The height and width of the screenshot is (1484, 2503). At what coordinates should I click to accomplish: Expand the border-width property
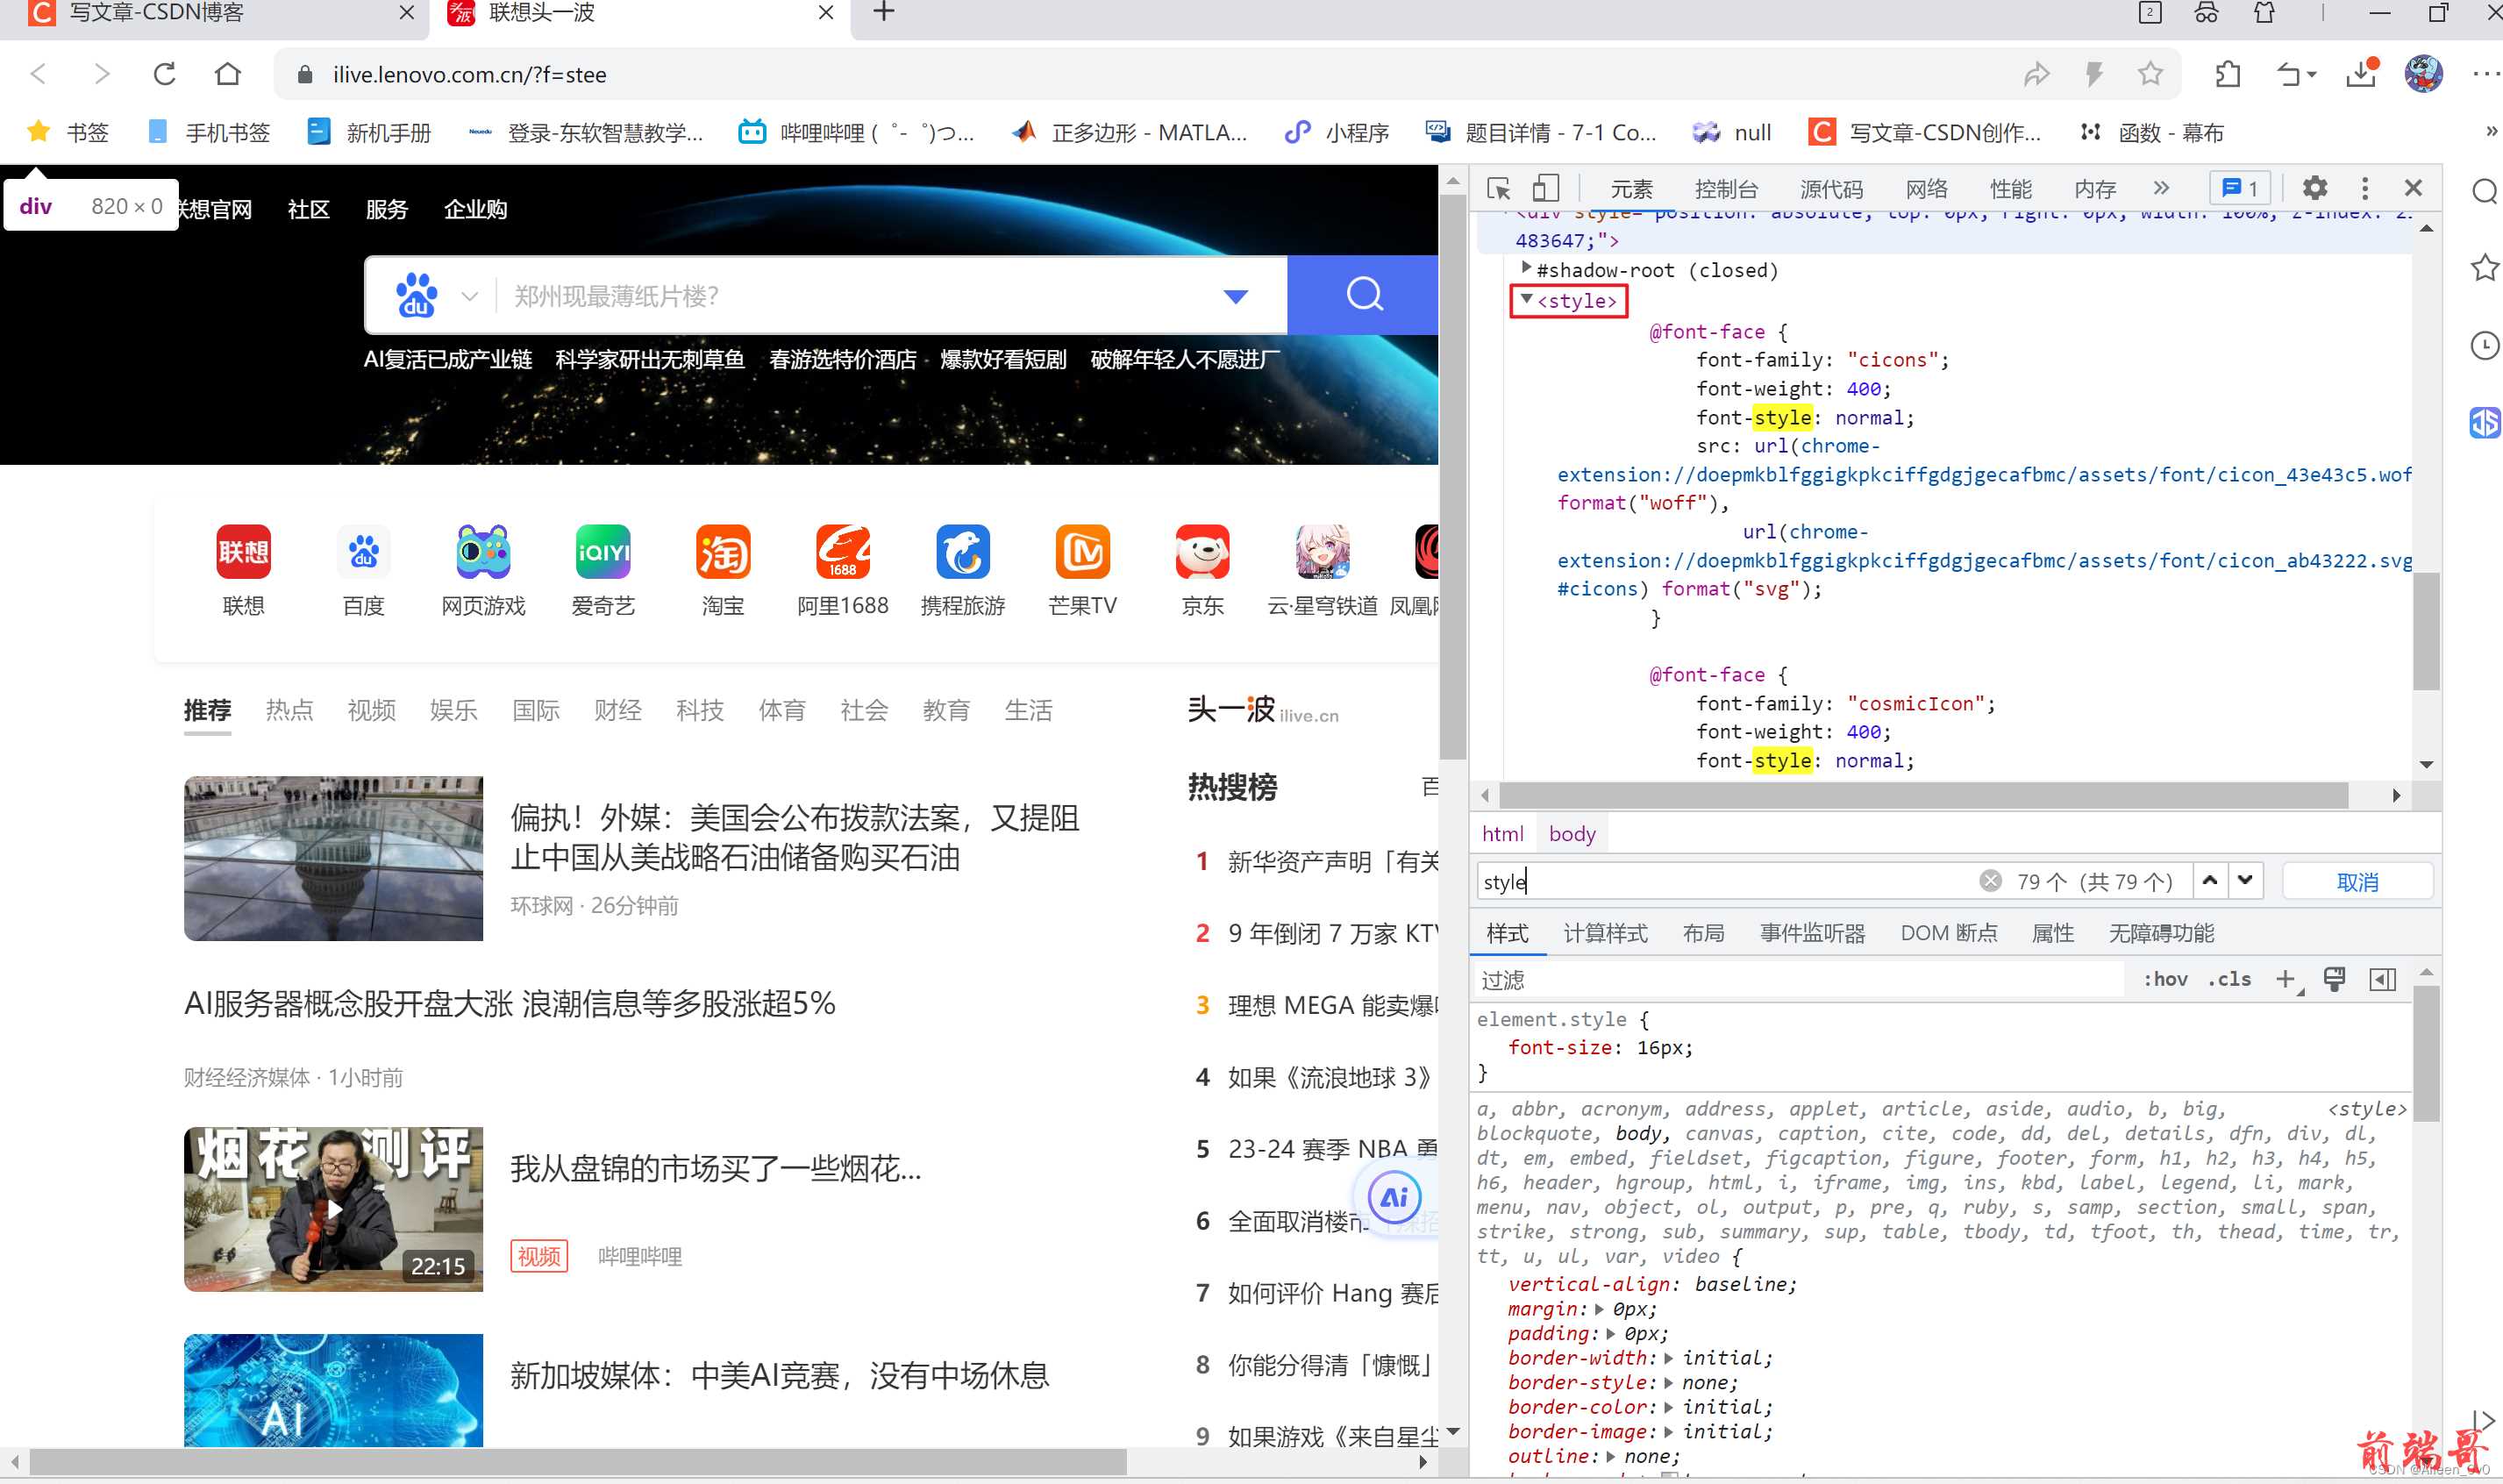tap(1668, 1358)
